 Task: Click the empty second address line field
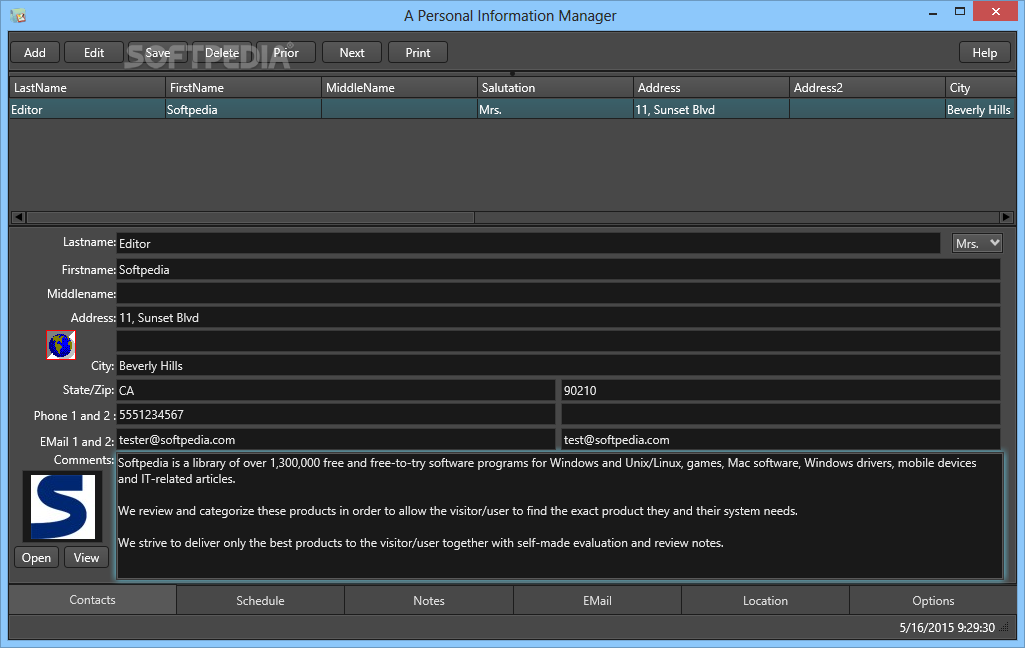point(558,341)
